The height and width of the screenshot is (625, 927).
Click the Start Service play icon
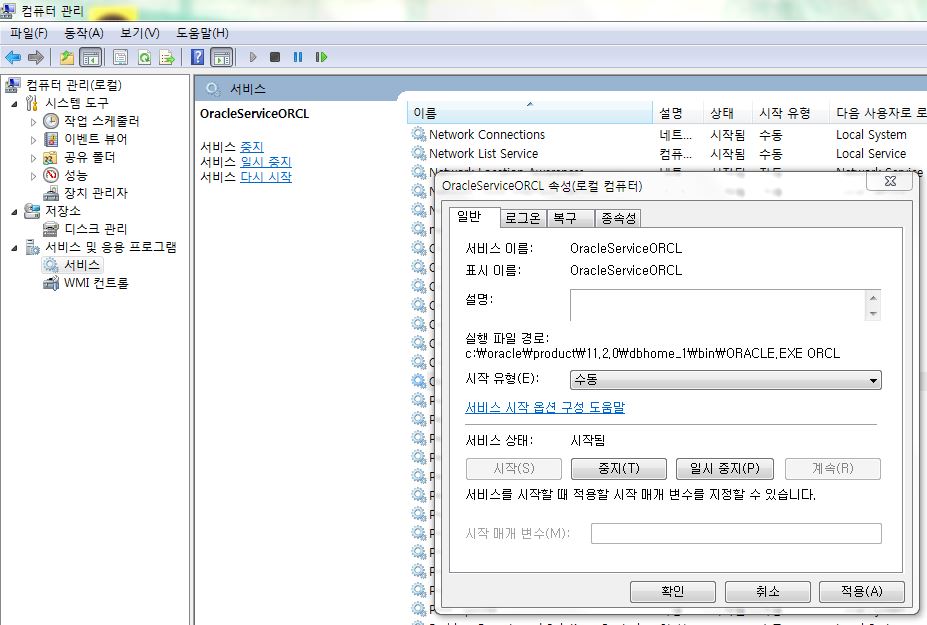253,57
